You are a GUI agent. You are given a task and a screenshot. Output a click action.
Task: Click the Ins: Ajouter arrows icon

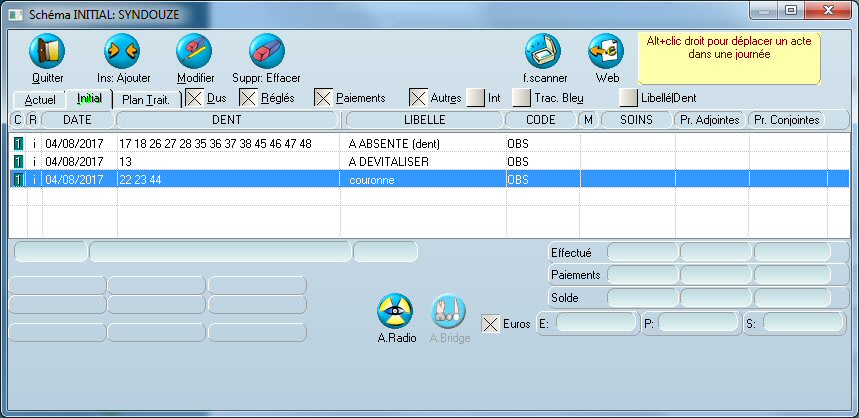pyautogui.click(x=122, y=51)
